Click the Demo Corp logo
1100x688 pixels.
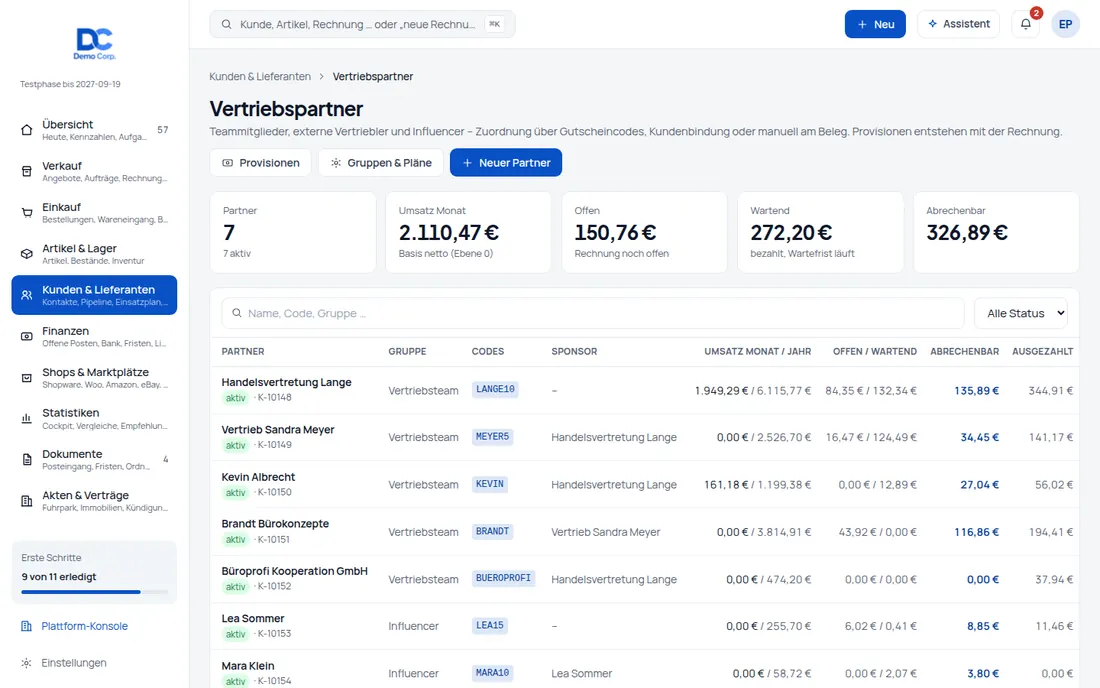point(95,43)
